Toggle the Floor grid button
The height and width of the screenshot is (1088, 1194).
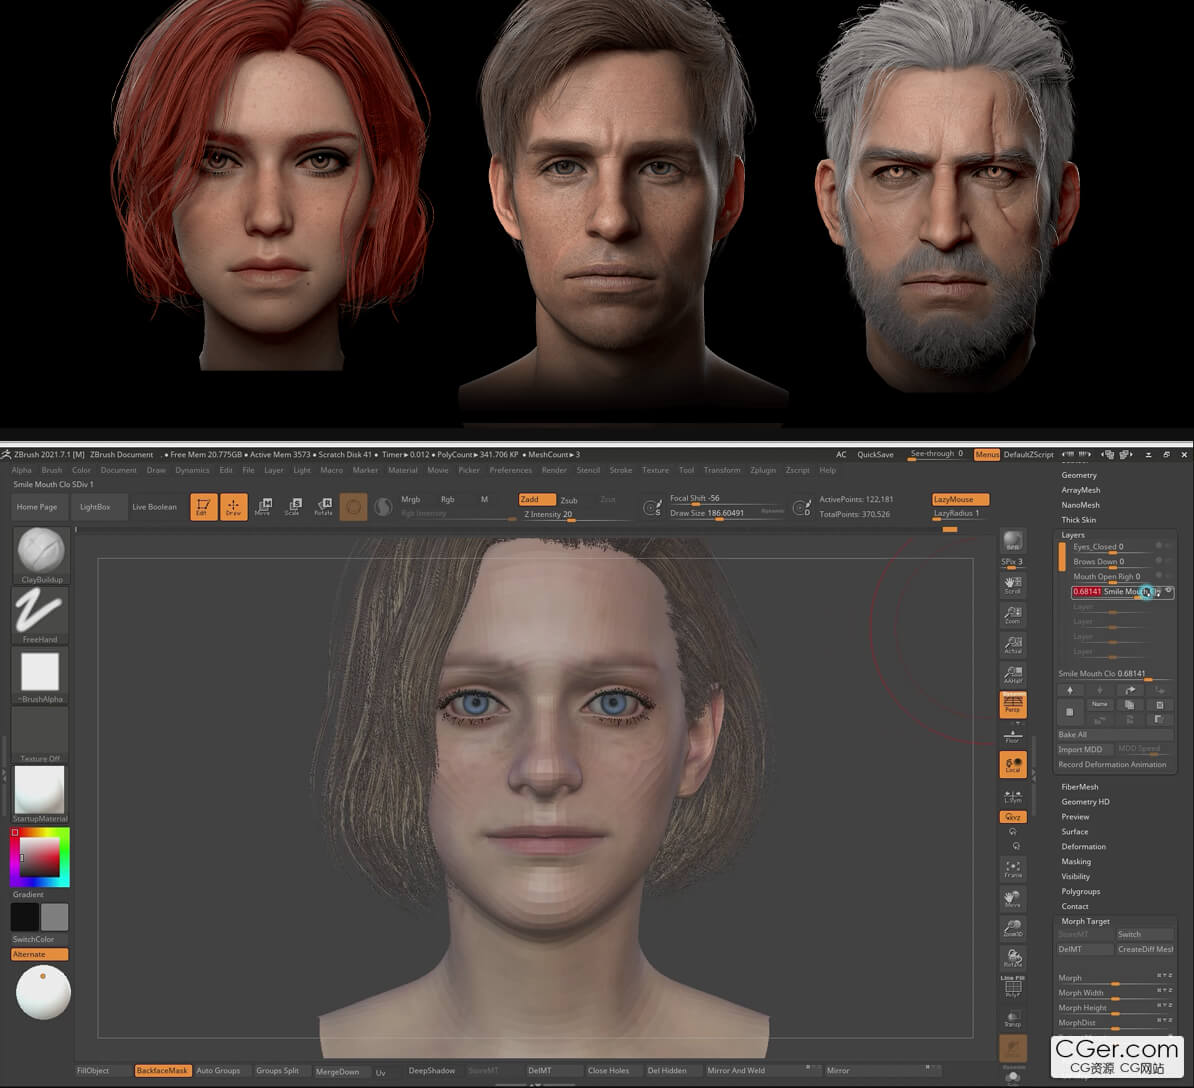[x=1013, y=735]
